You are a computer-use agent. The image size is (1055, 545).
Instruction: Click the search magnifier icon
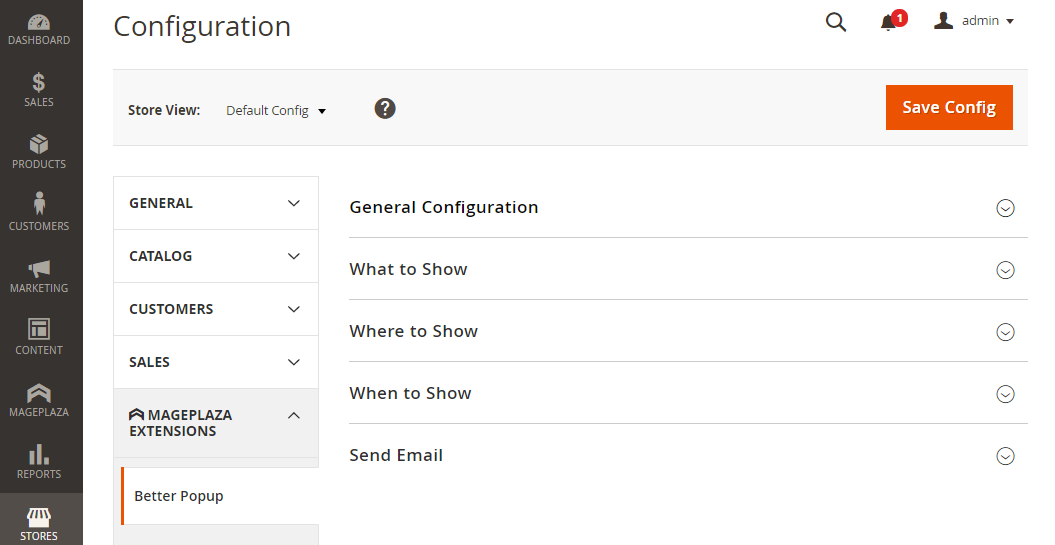coord(836,22)
